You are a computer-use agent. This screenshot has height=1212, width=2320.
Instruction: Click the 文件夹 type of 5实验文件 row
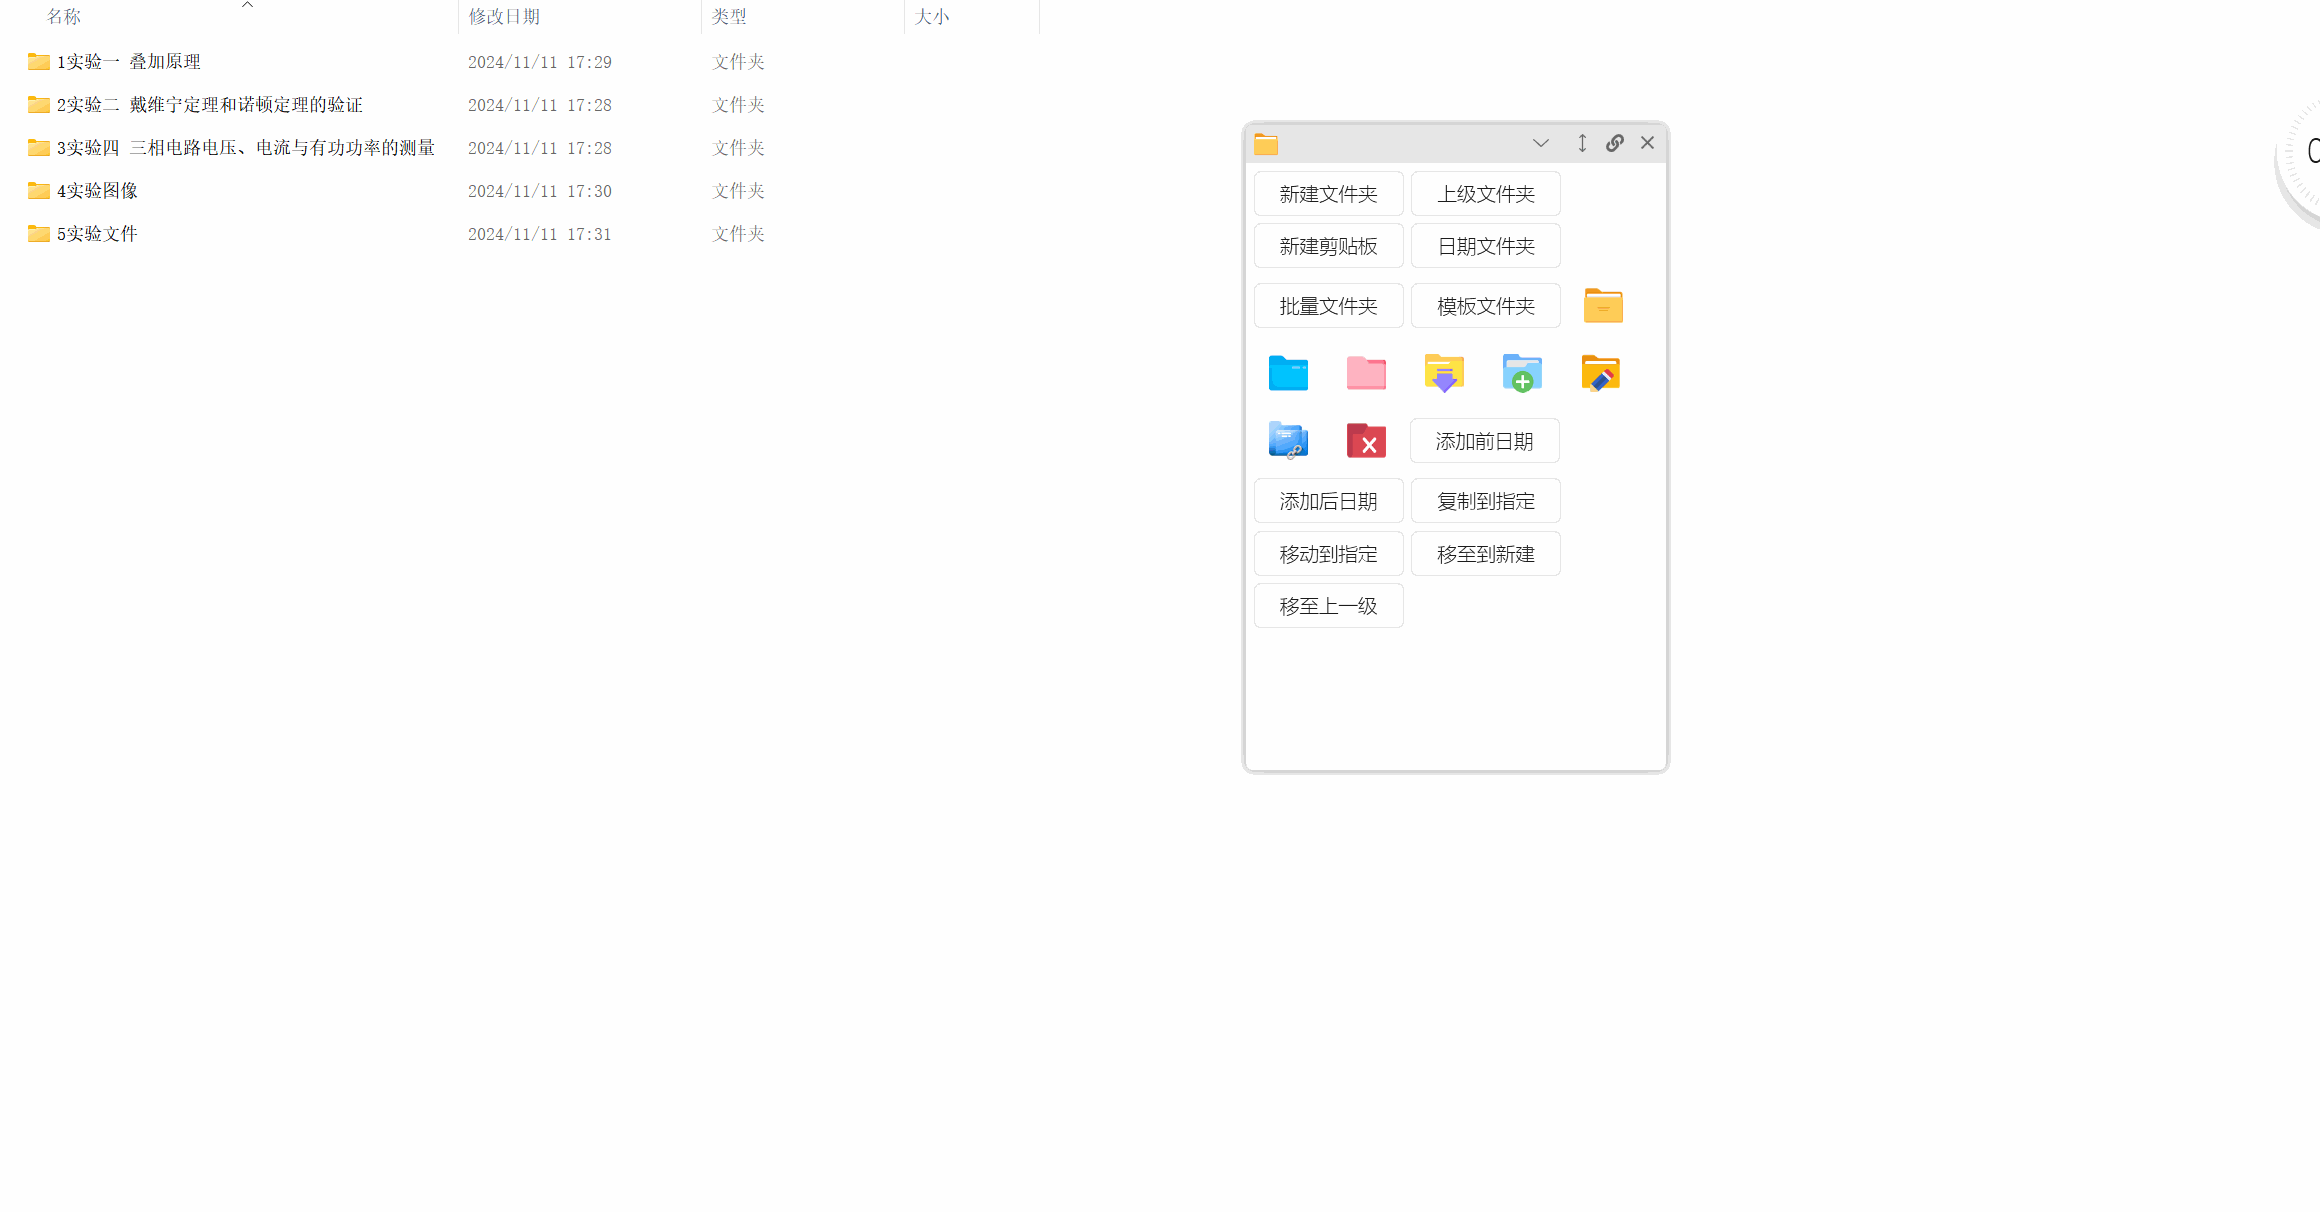pos(738,234)
